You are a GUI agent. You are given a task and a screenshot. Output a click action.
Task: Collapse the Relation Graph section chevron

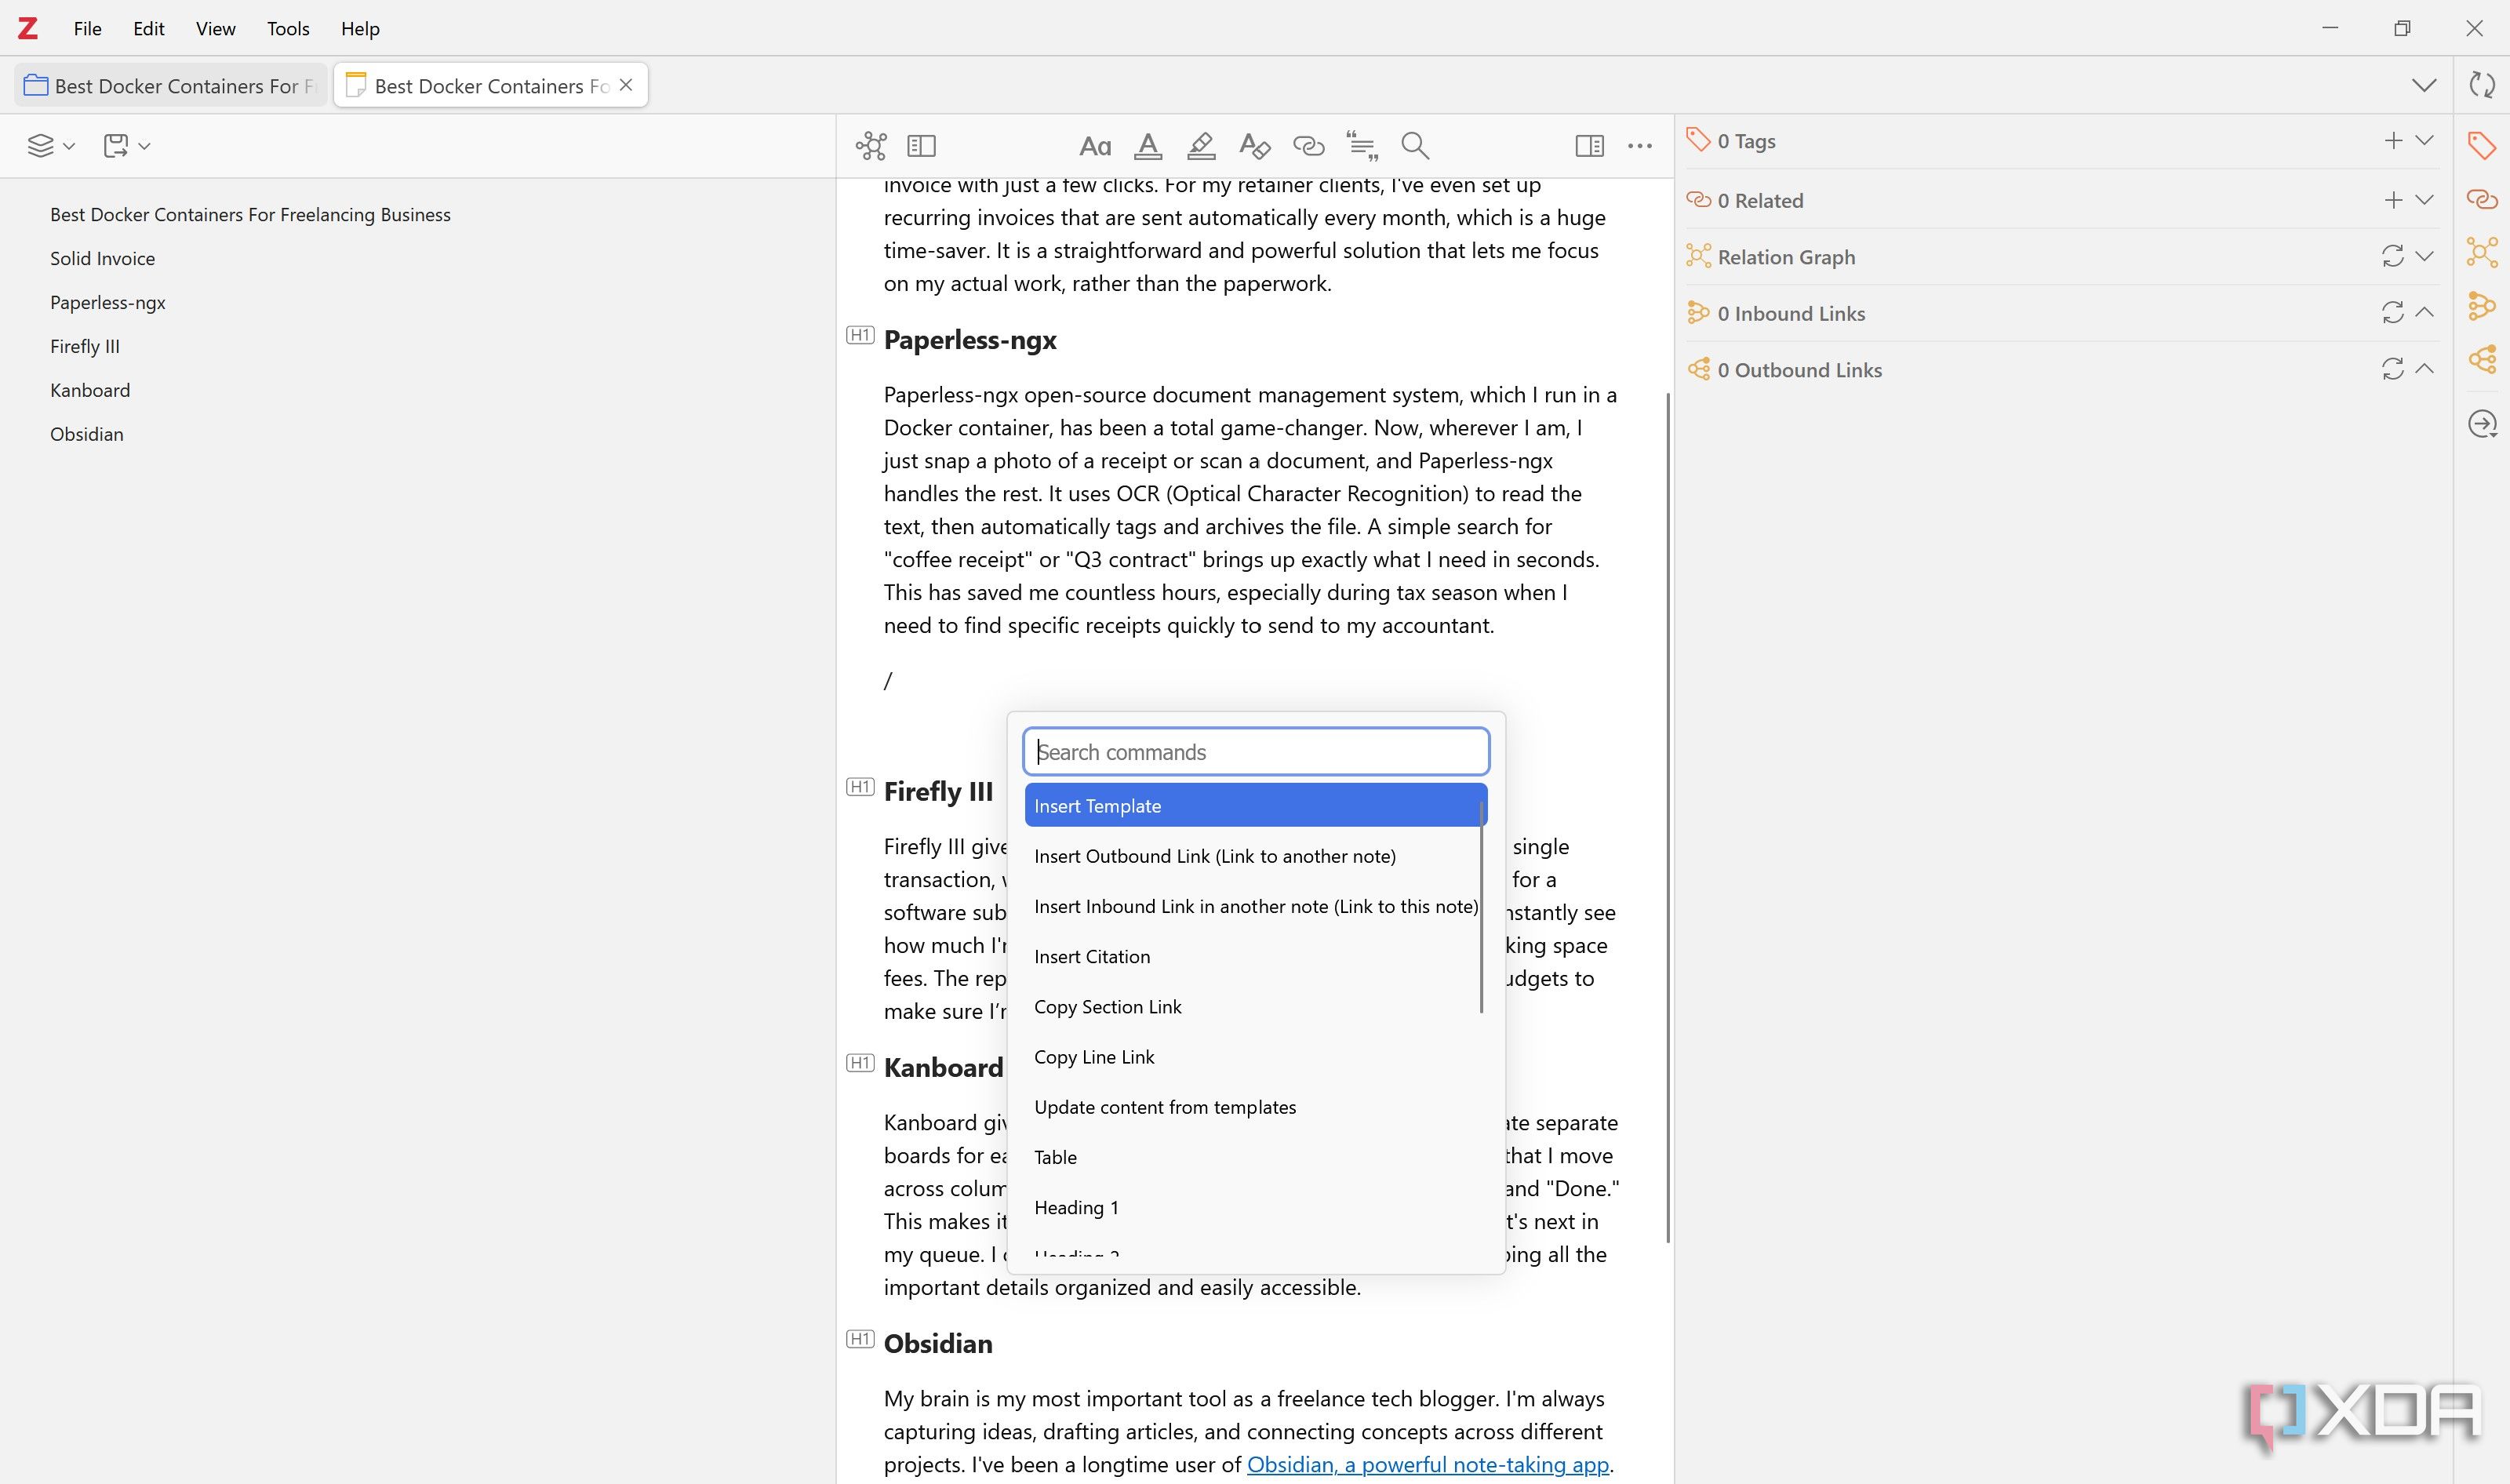2424,257
